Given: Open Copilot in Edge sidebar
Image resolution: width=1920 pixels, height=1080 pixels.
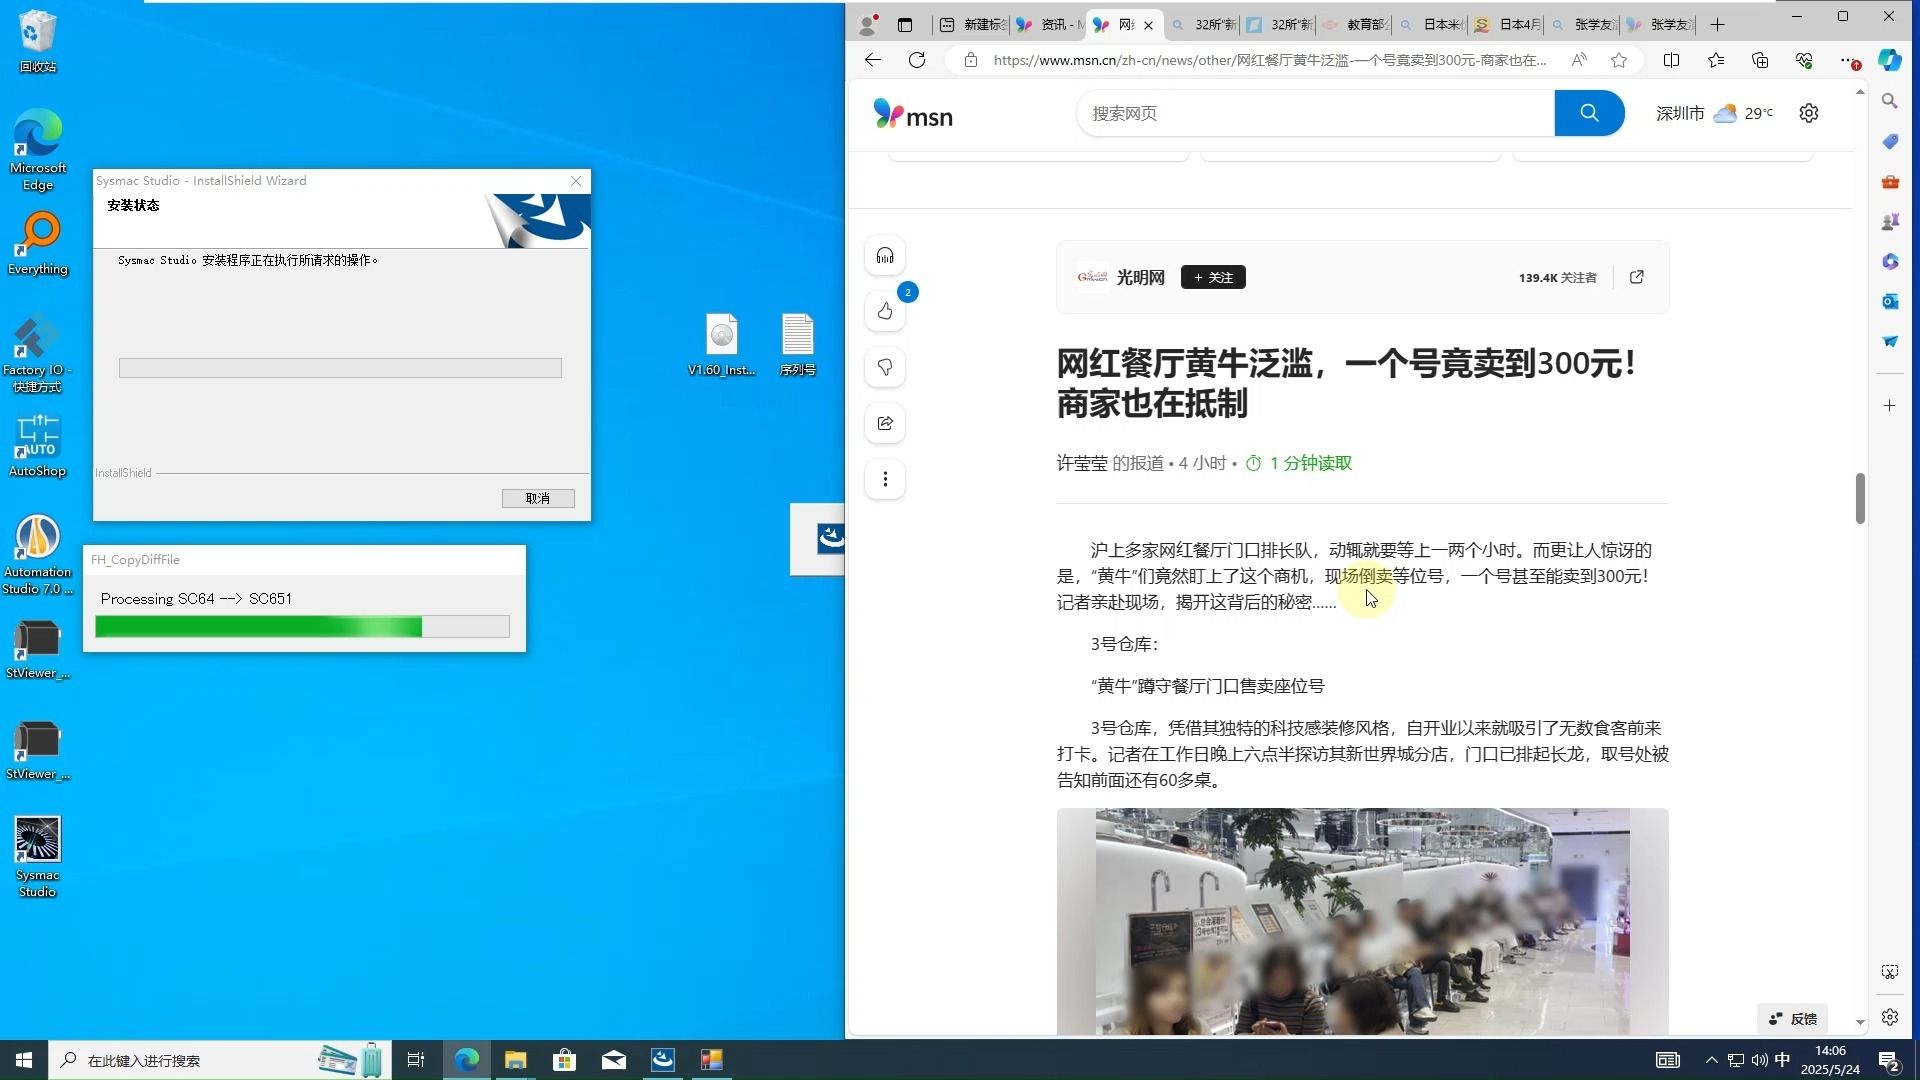Looking at the screenshot, I should tap(1890, 60).
